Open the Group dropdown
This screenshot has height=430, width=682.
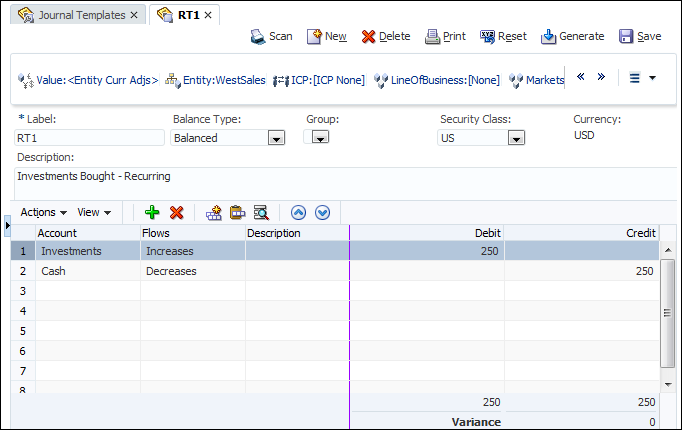coord(320,138)
